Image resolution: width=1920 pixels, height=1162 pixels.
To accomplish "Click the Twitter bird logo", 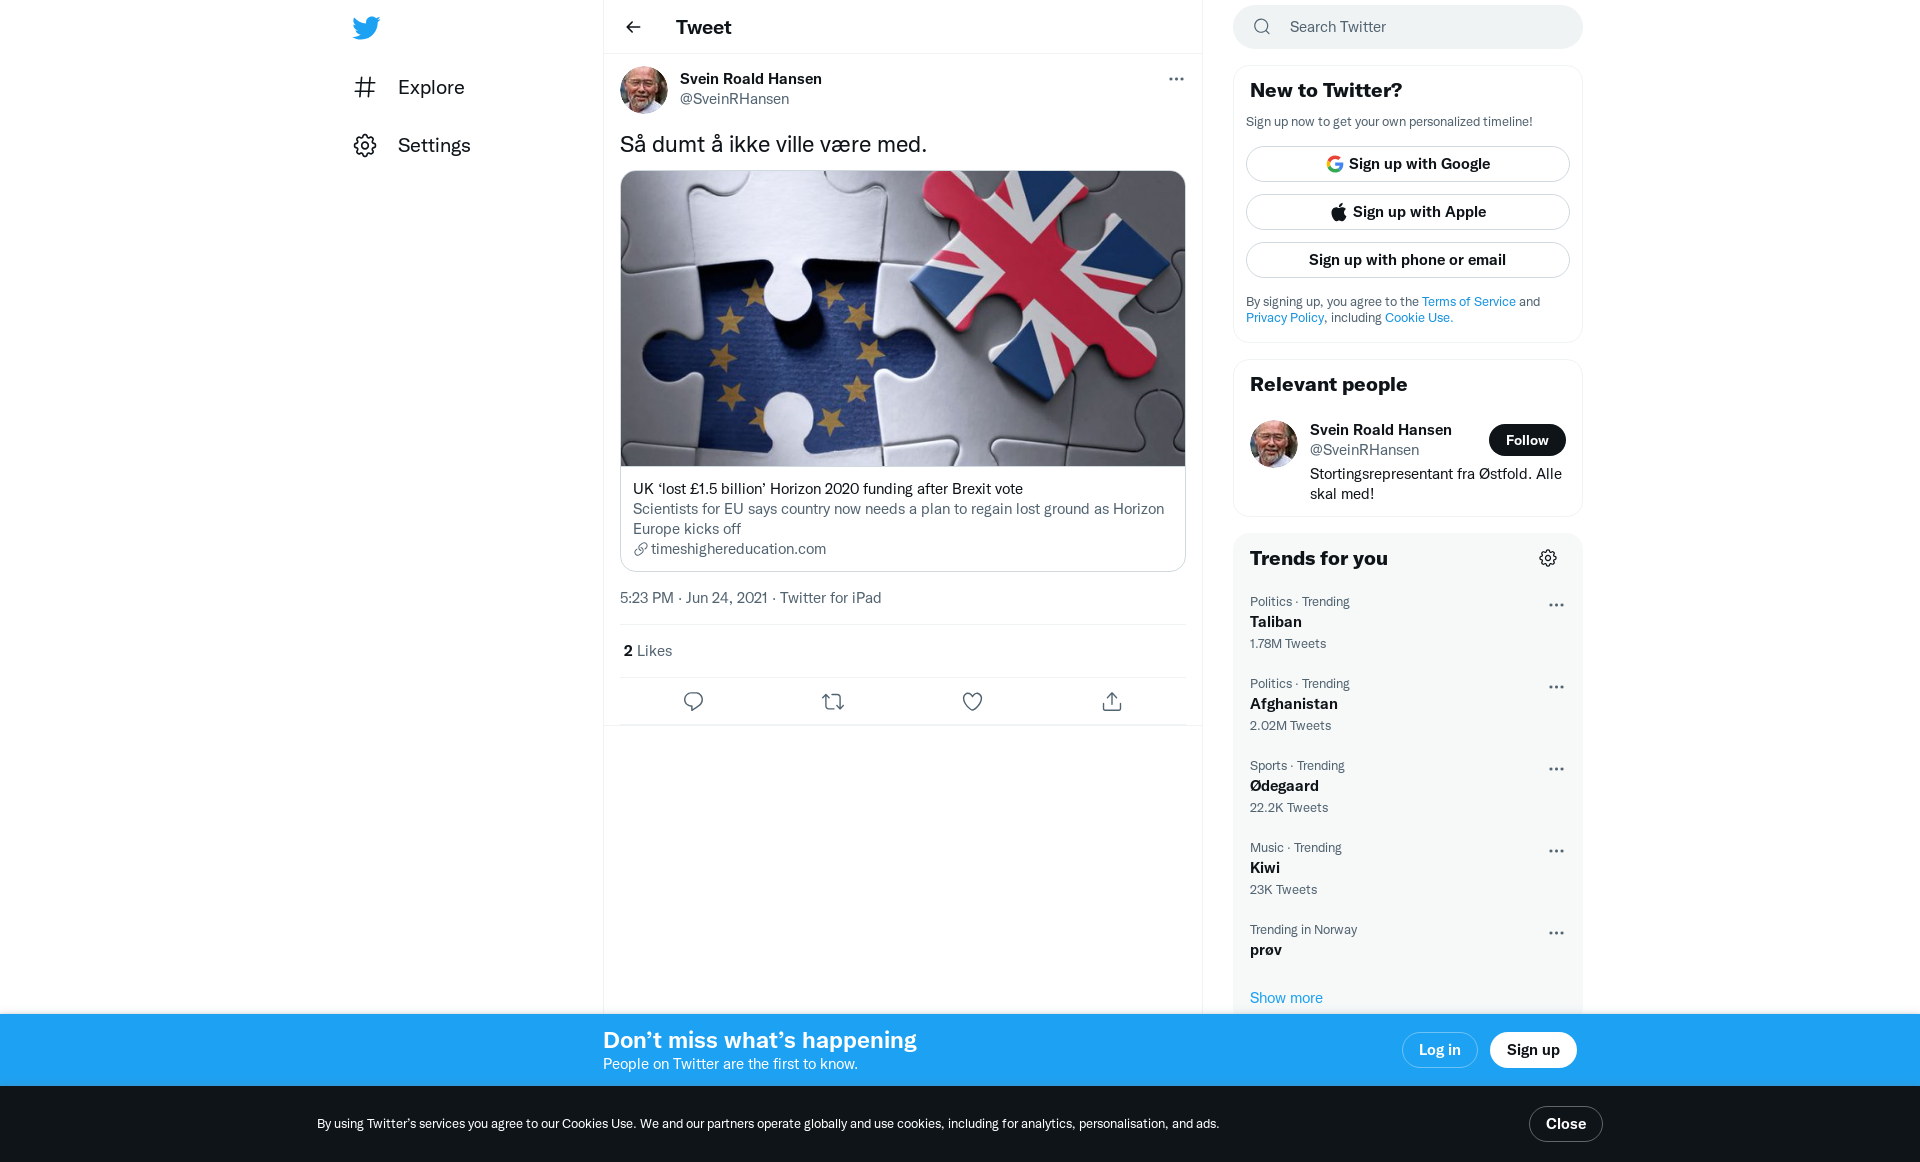I will pyautogui.click(x=366, y=27).
